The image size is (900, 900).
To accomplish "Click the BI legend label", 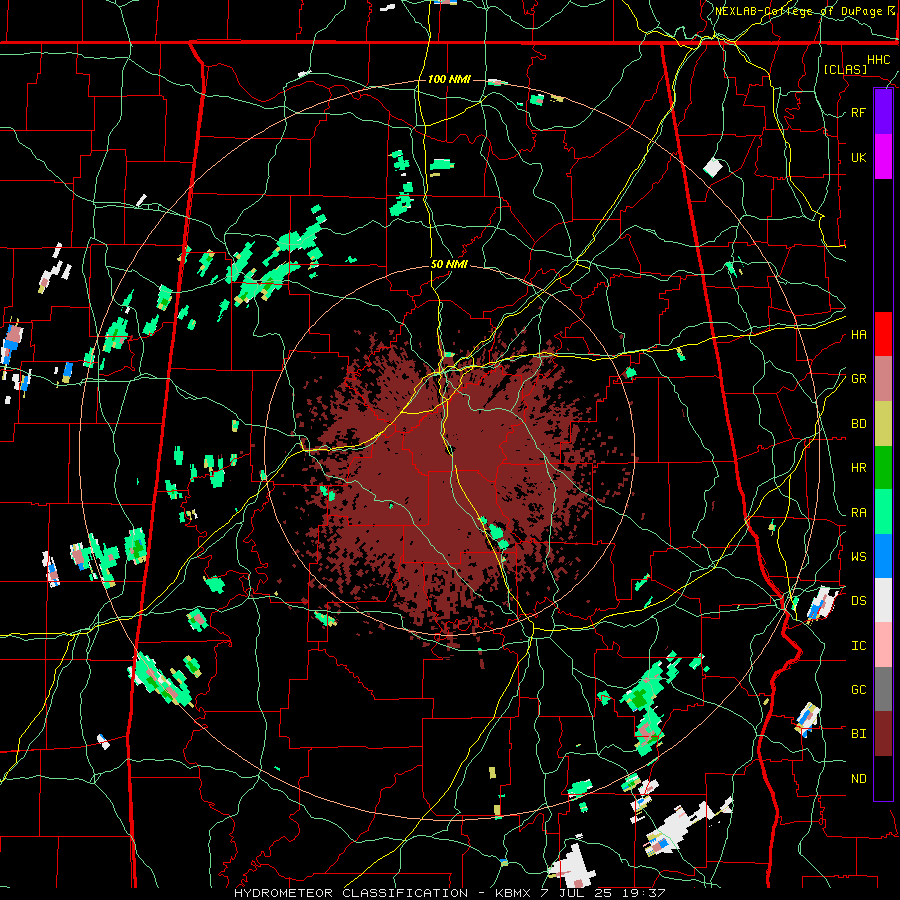I will [x=858, y=734].
